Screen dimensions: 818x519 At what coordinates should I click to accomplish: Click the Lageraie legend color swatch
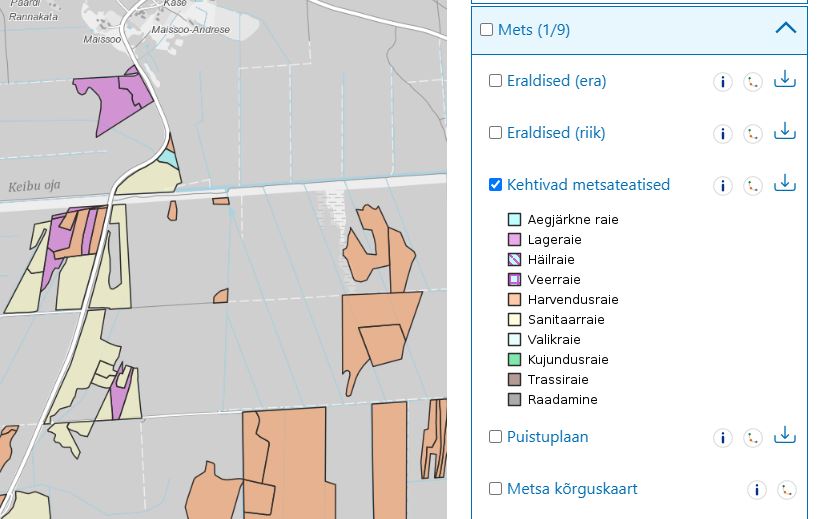(x=515, y=240)
